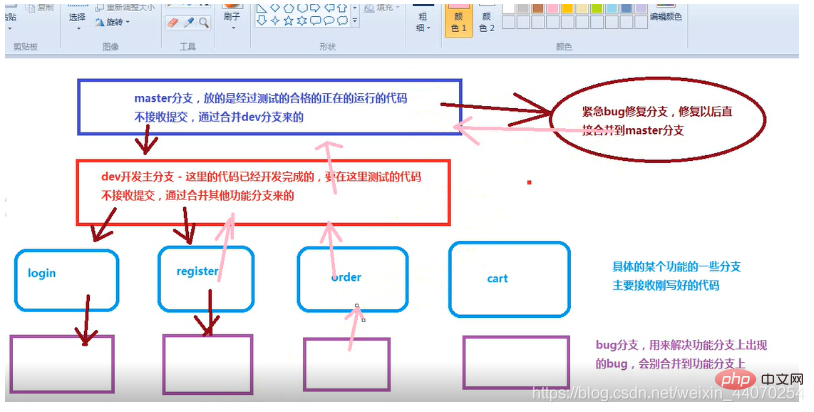Click the 旋转 rotate icon
Image resolution: width=814 pixels, height=412 pixels.
101,22
